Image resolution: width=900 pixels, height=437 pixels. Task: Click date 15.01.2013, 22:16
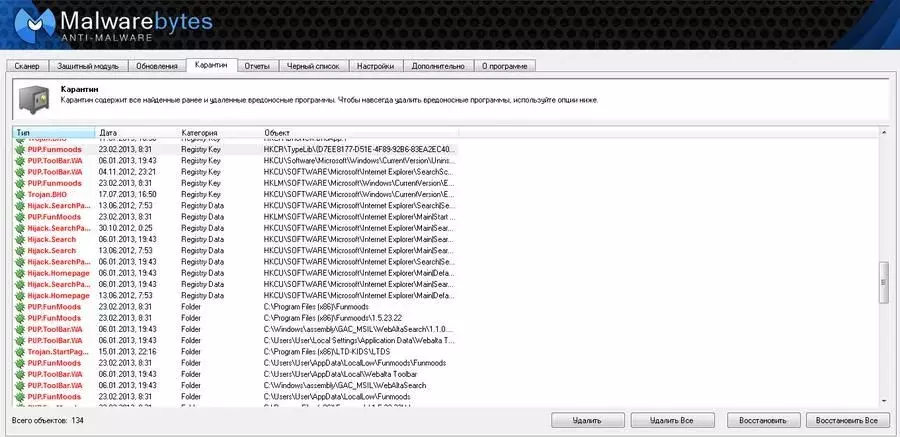tap(127, 351)
